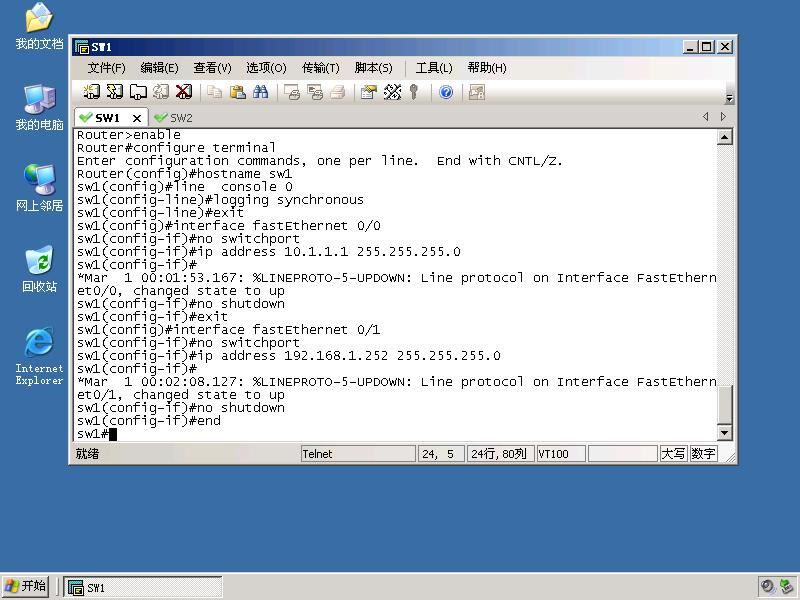Image resolution: width=800 pixels, height=600 pixels.
Task: Open the 文件(F) menu
Action: click(106, 68)
